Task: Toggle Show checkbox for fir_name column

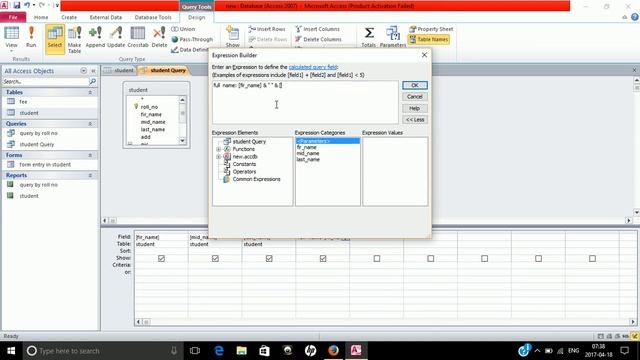Action: click(x=161, y=258)
